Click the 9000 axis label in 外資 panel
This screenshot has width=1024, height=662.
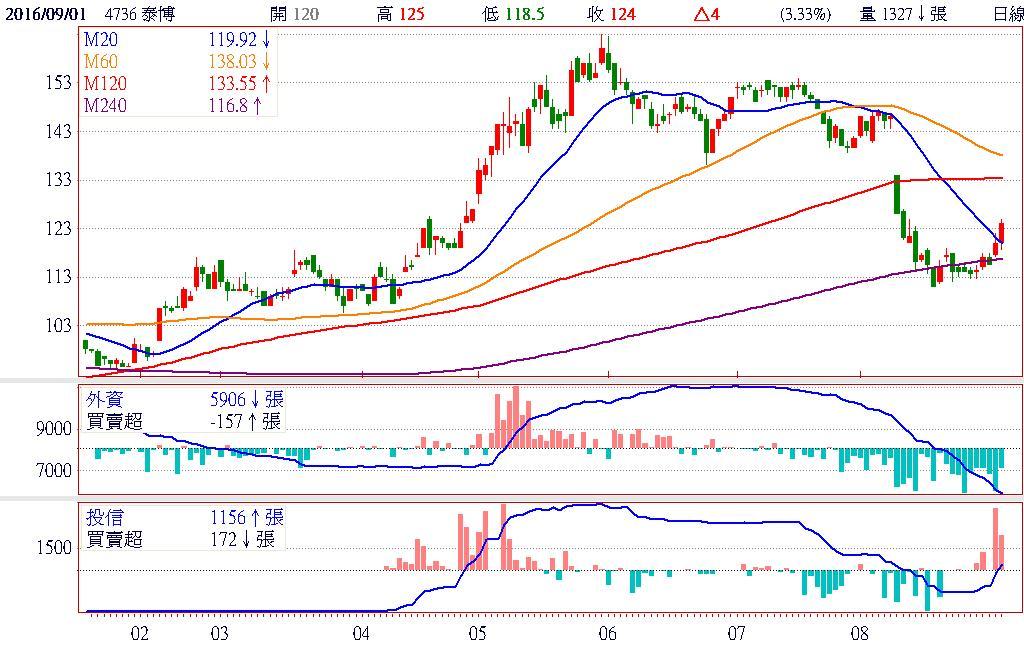coord(54,429)
